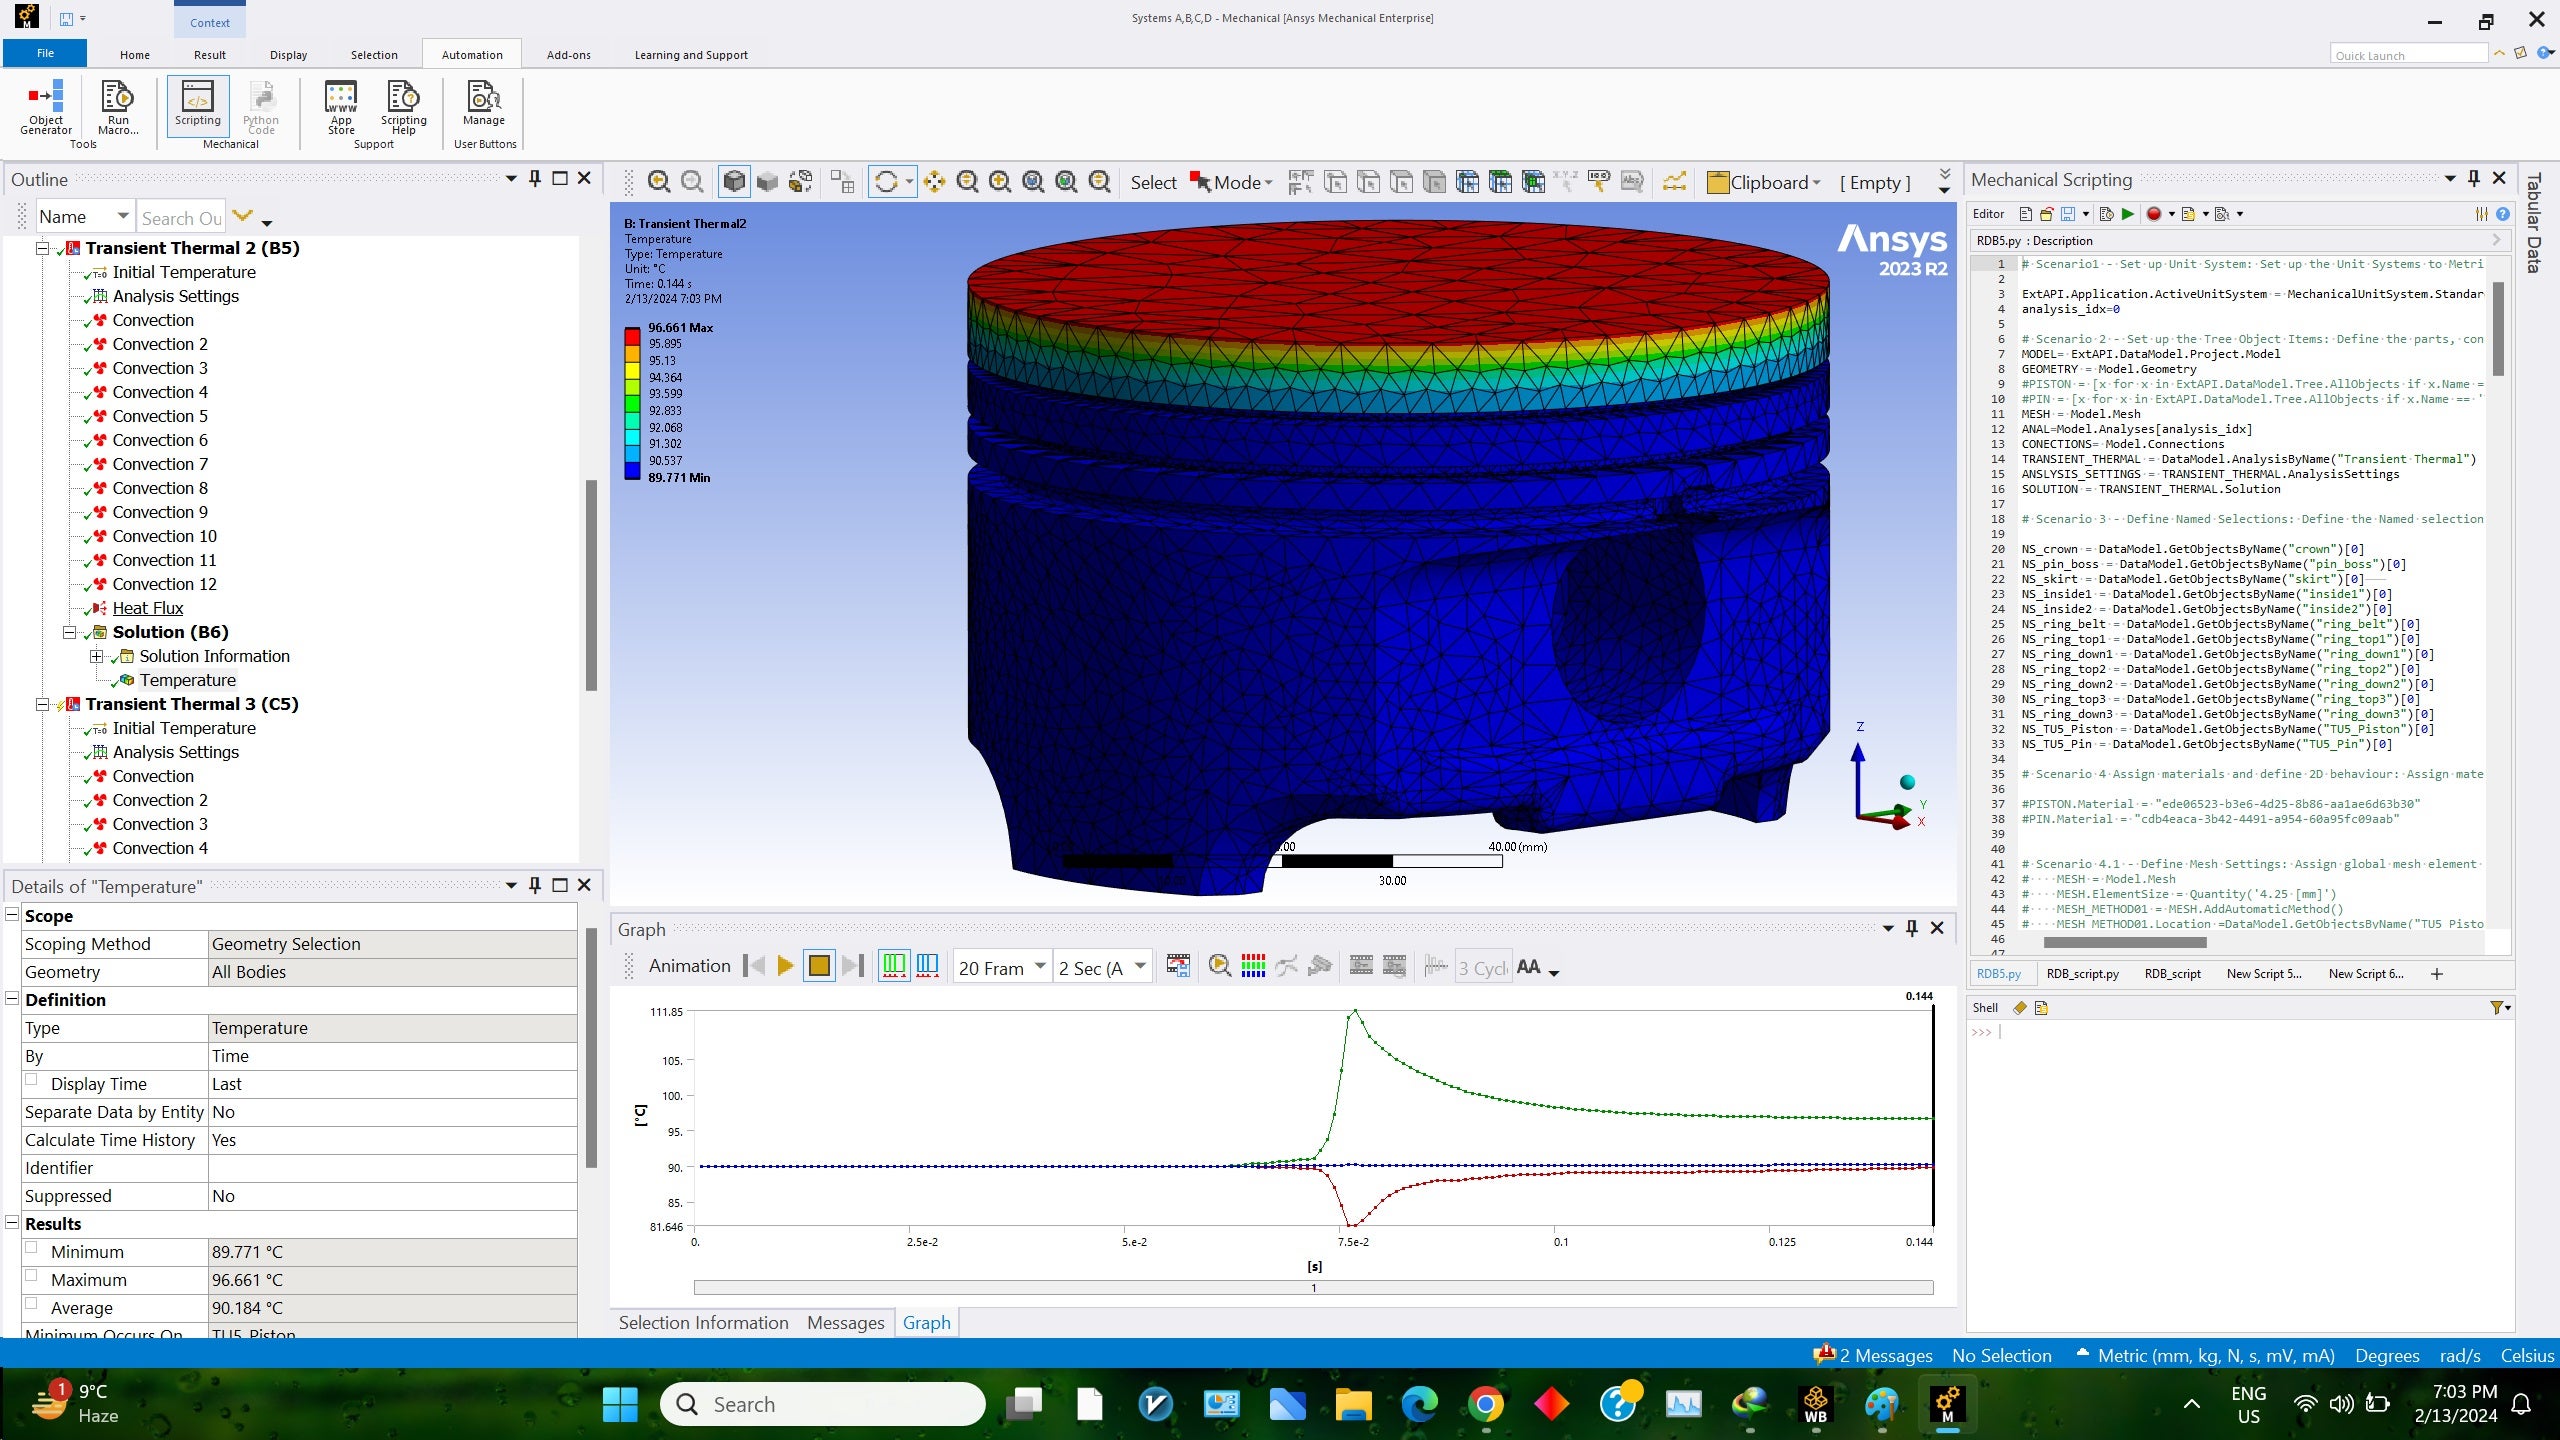
Task: Open the Object Generator tool
Action: (x=46, y=107)
